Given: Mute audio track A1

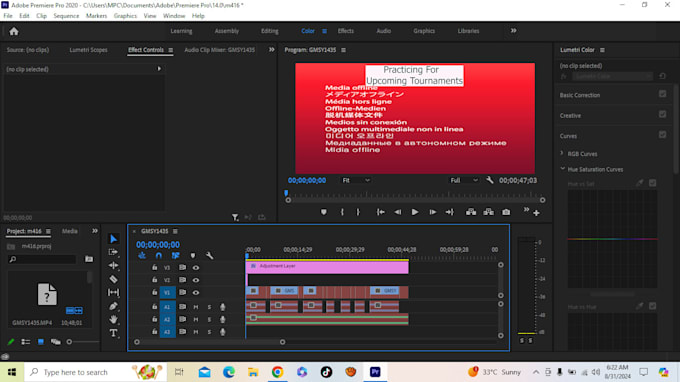Looking at the screenshot, I should tap(196, 307).
